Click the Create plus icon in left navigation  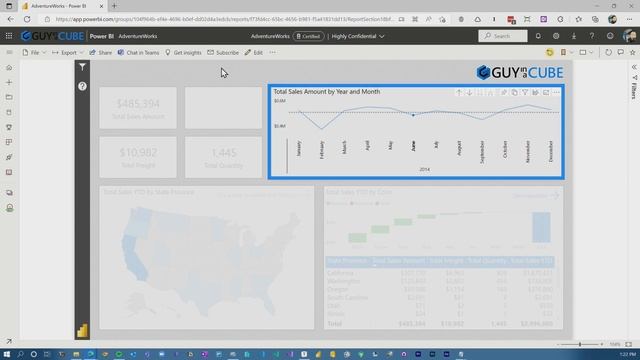point(9,82)
